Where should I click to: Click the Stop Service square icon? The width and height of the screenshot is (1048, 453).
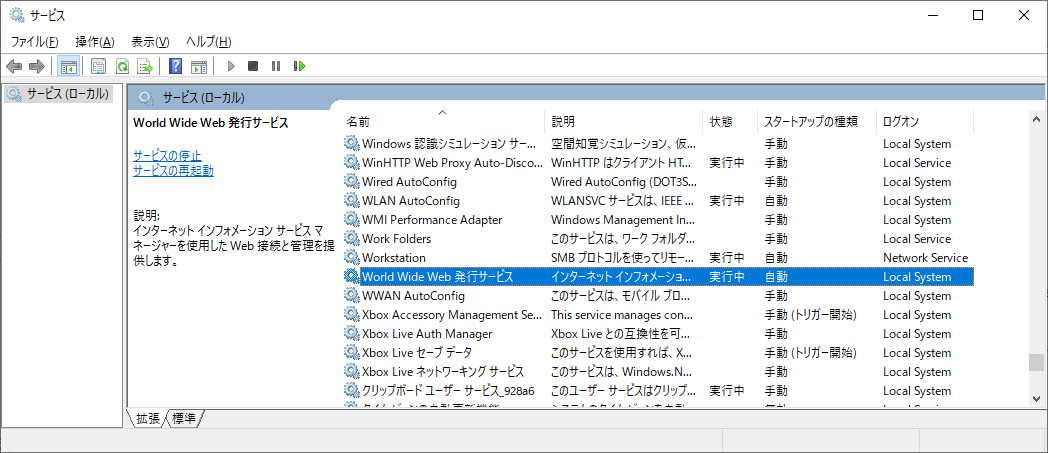point(253,66)
